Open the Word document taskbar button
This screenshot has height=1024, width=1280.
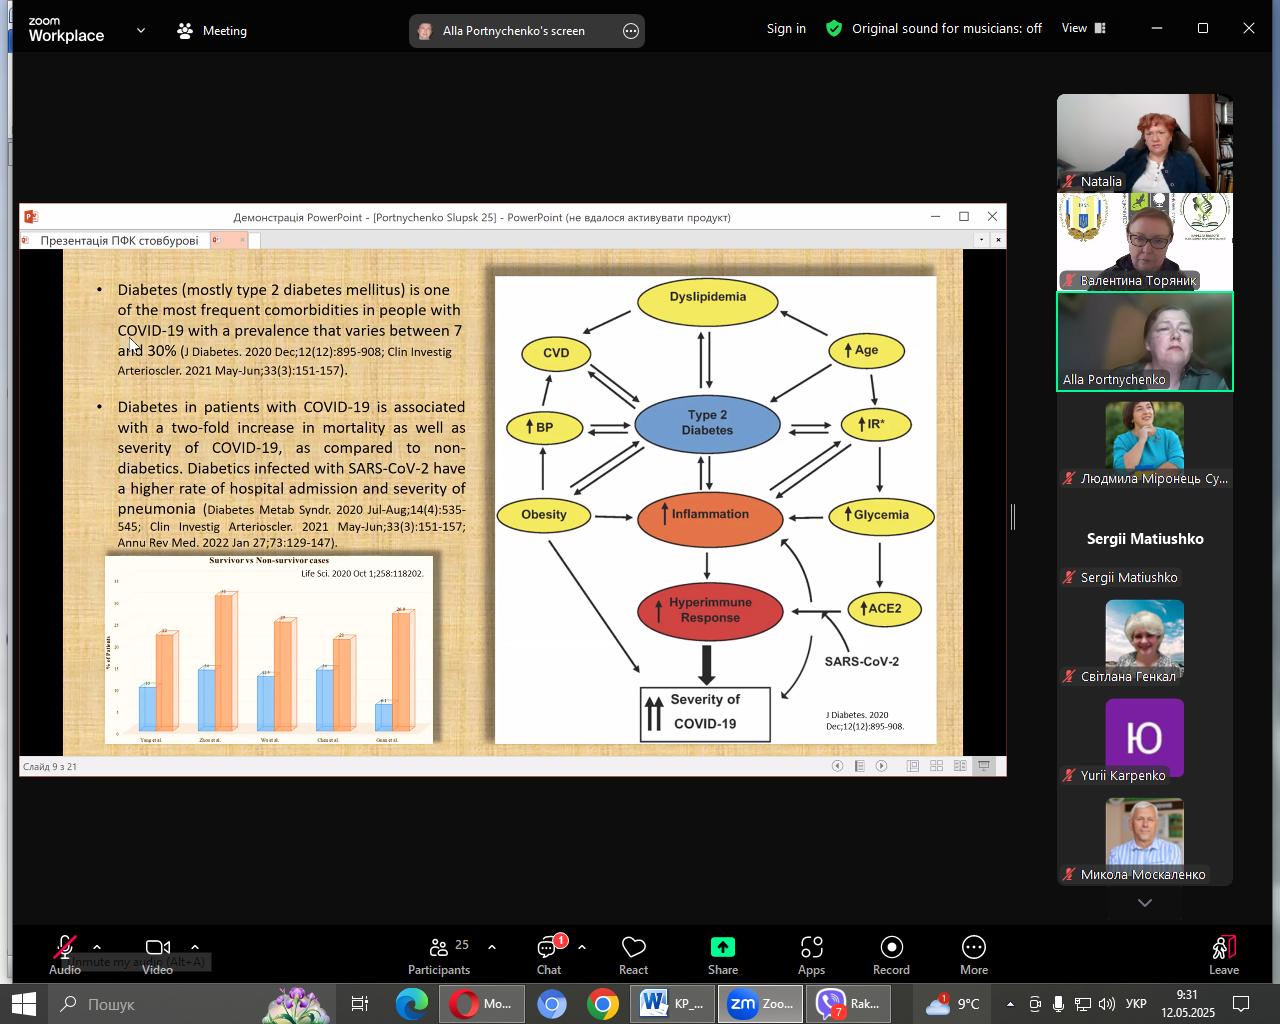coord(673,1004)
